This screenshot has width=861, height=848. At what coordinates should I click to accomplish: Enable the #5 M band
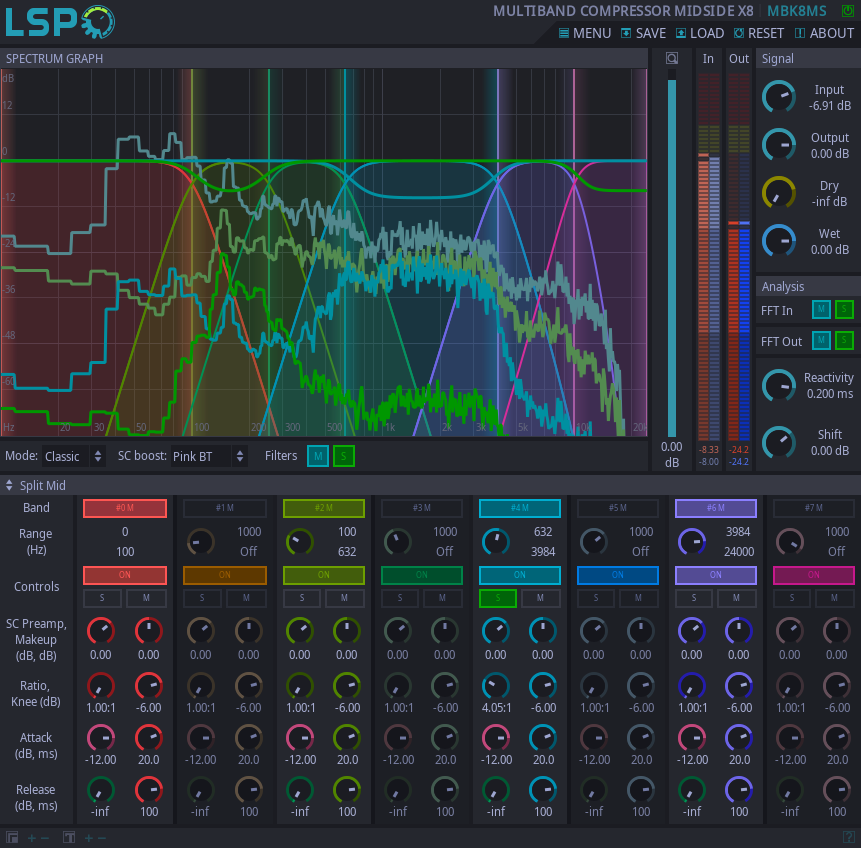point(618,508)
